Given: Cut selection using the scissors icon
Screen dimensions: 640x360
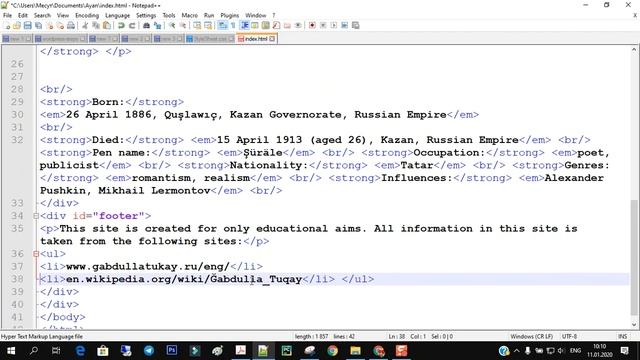Looking at the screenshot, I should [x=85, y=25].
